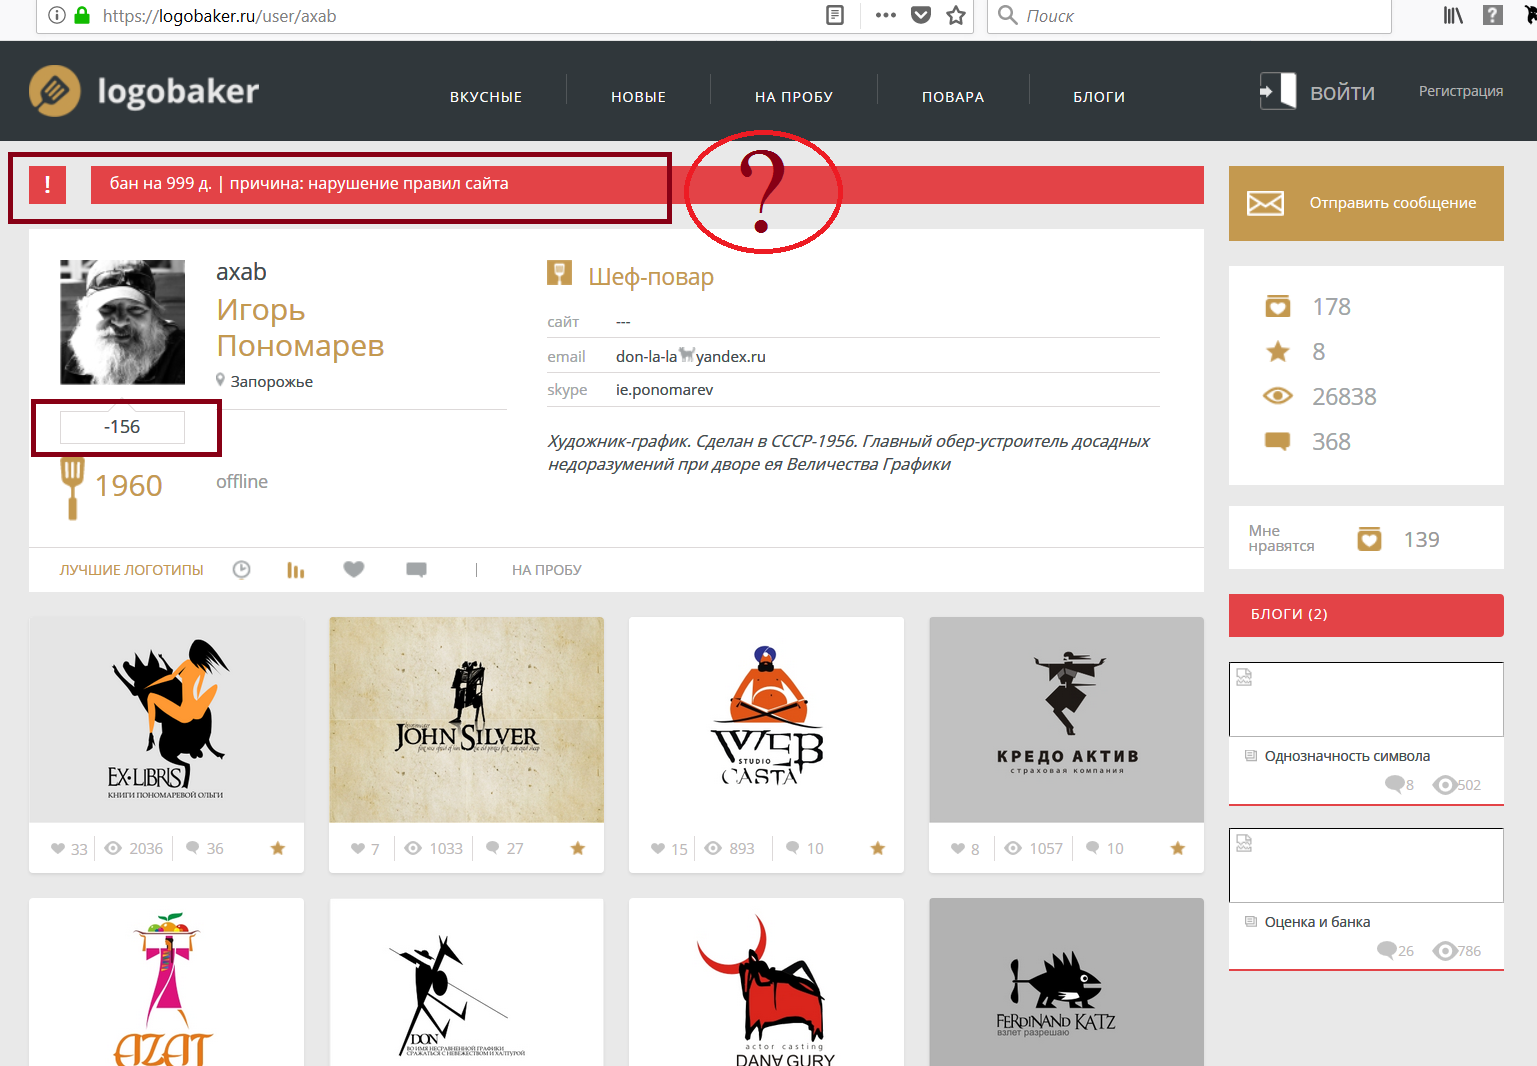1537x1066 pixels.
Task: Open the Регистрация link
Action: pyautogui.click(x=1460, y=91)
